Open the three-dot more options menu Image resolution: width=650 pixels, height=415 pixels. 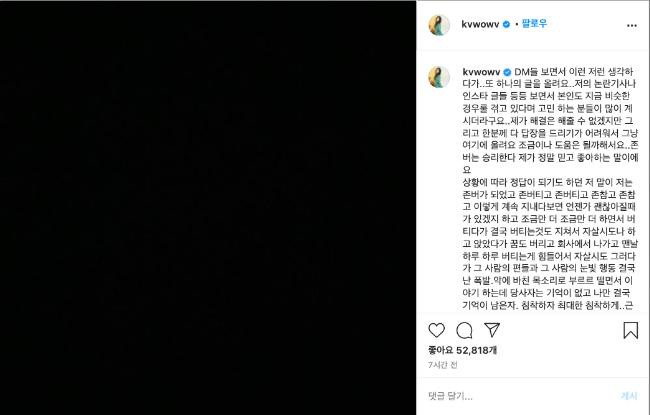pos(632,26)
